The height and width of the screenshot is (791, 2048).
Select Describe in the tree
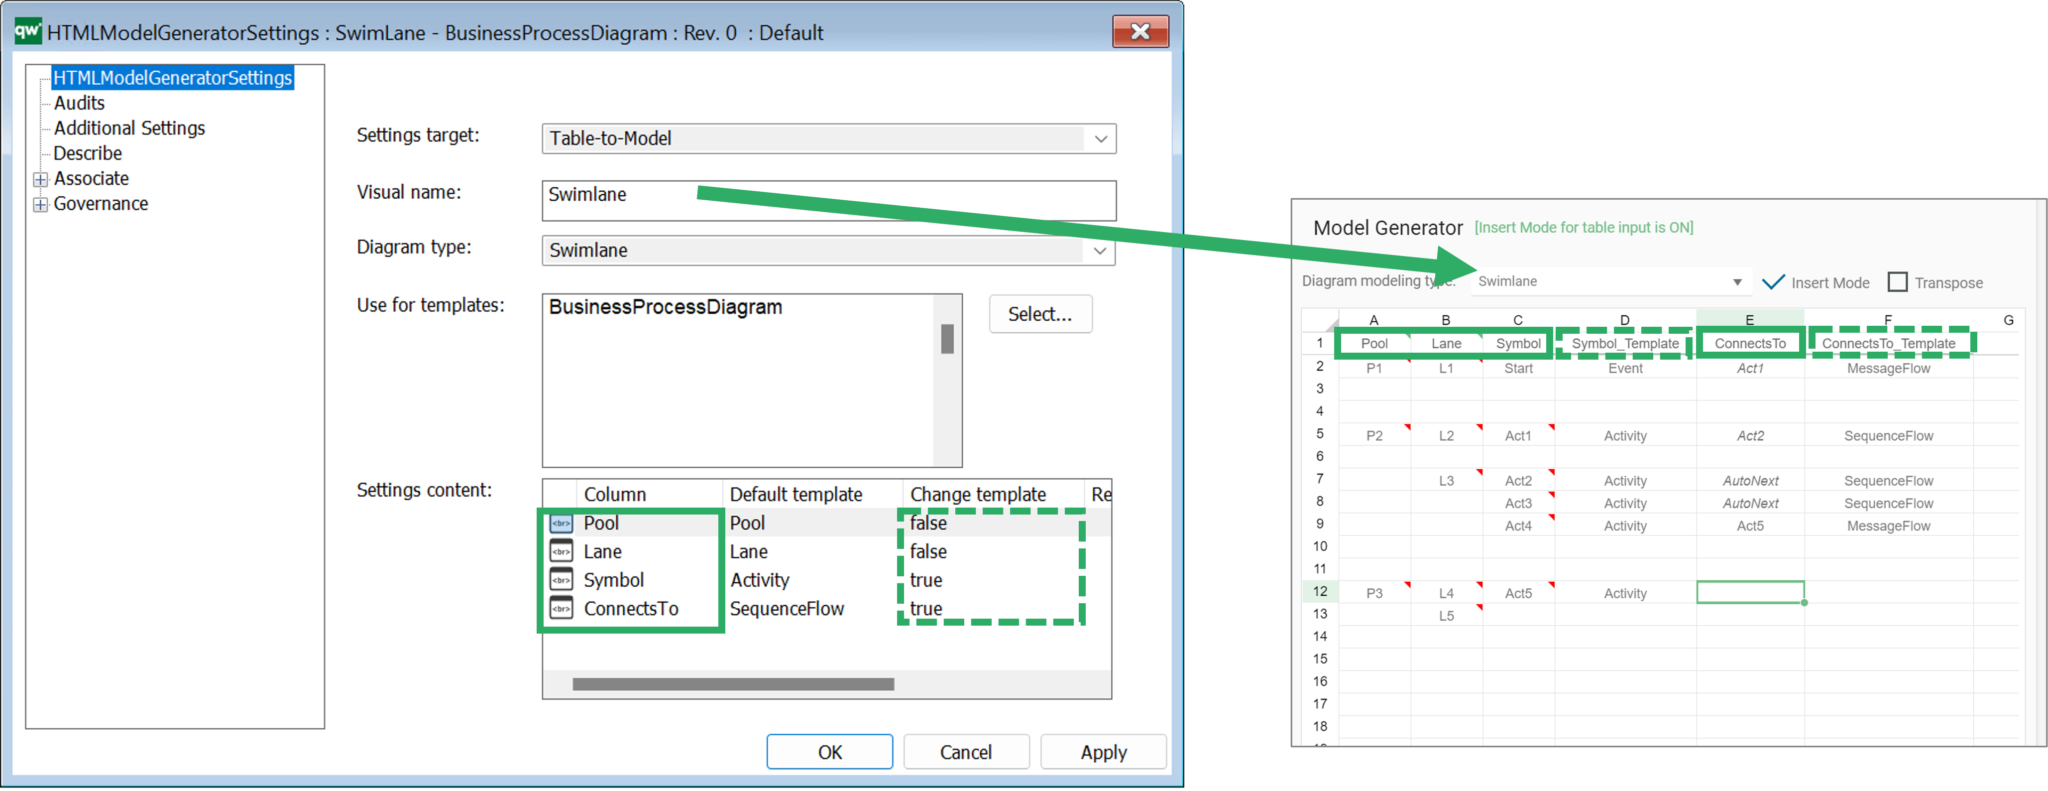[88, 153]
